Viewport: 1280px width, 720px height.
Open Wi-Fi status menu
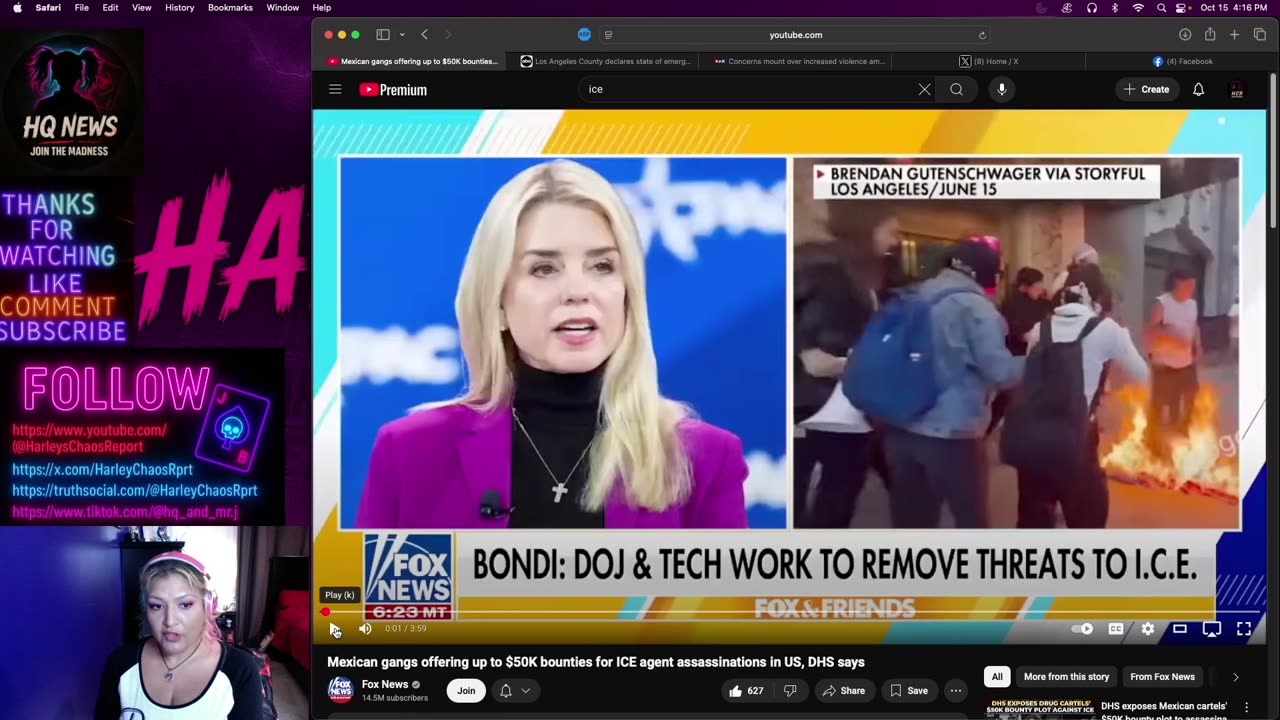tap(1138, 7)
